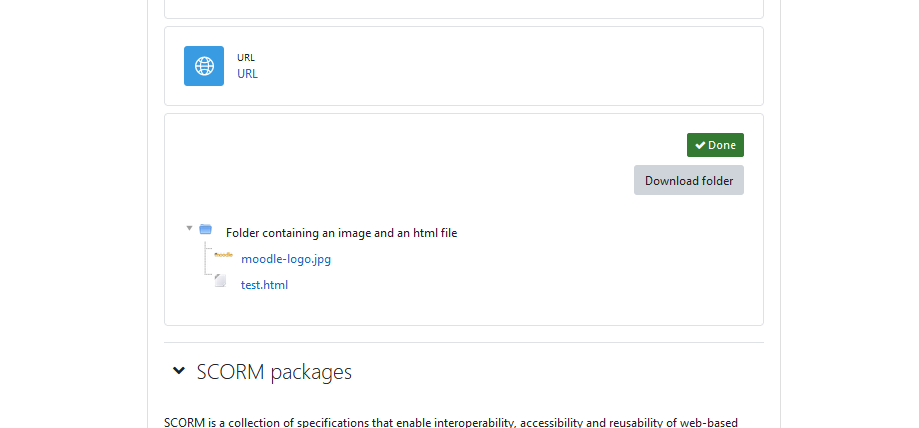Image resolution: width=919 pixels, height=428 pixels.
Task: Click the moodle-logo.jpg thumbnail image
Action: (x=223, y=255)
